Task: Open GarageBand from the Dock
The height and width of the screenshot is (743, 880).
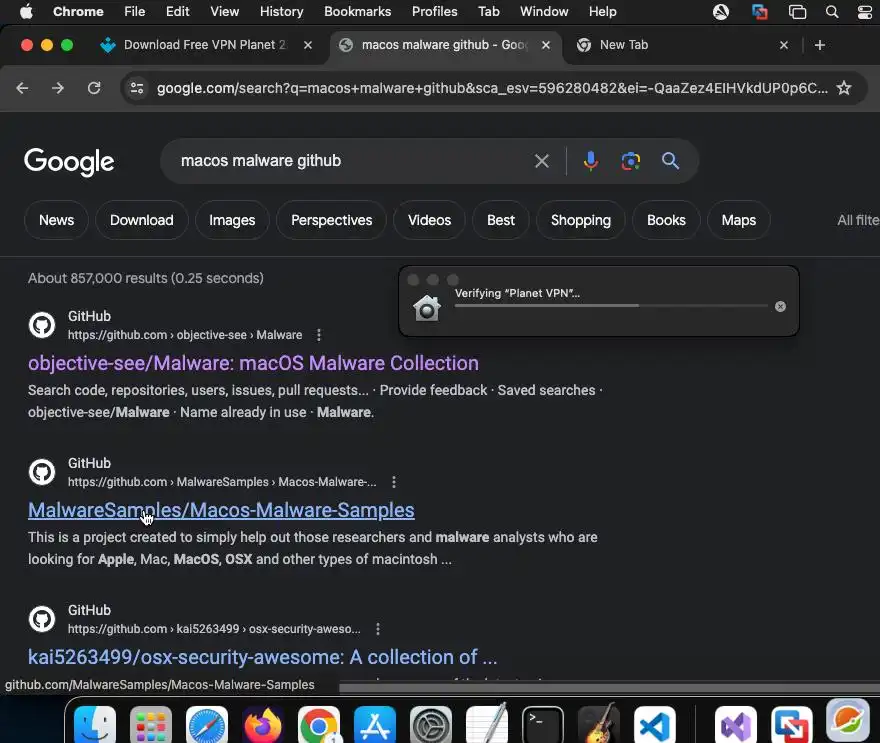Action: [x=599, y=724]
